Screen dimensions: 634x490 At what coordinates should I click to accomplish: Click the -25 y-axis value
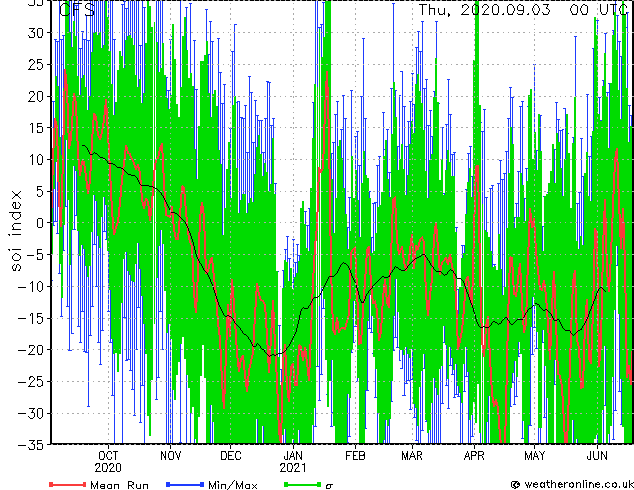[x=31, y=381]
